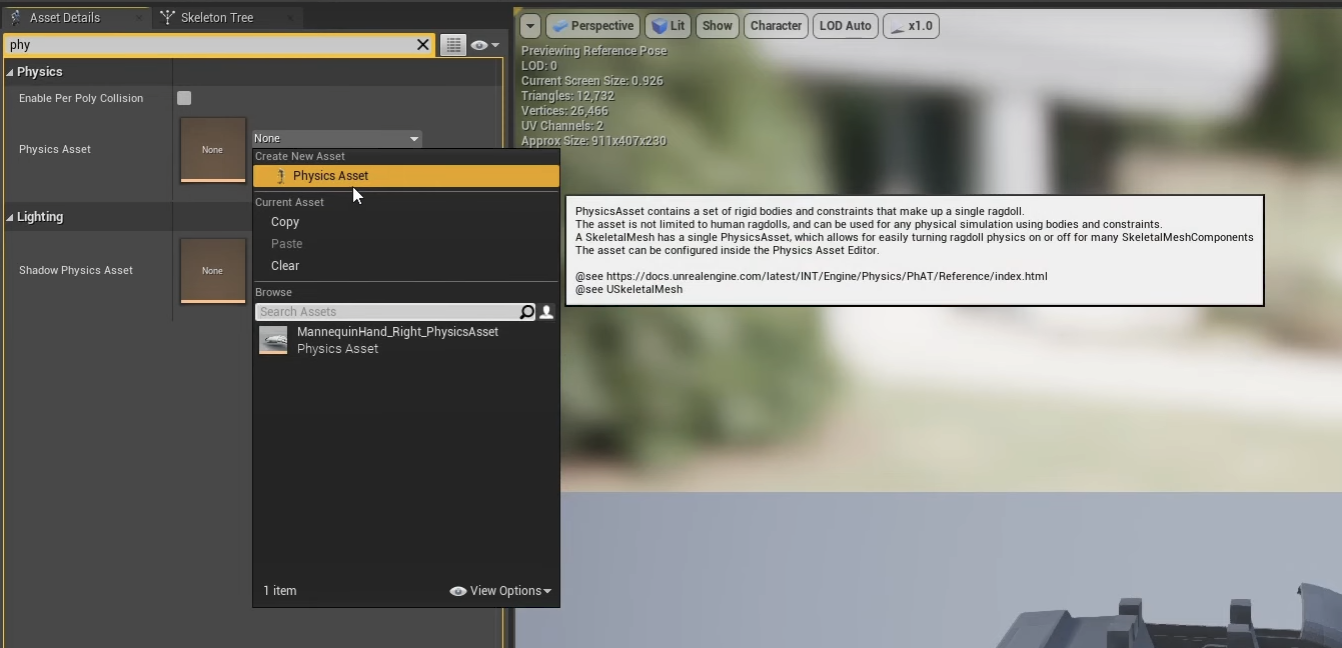
Task: Click the Physics Asset None thumbnail
Action: 213,150
